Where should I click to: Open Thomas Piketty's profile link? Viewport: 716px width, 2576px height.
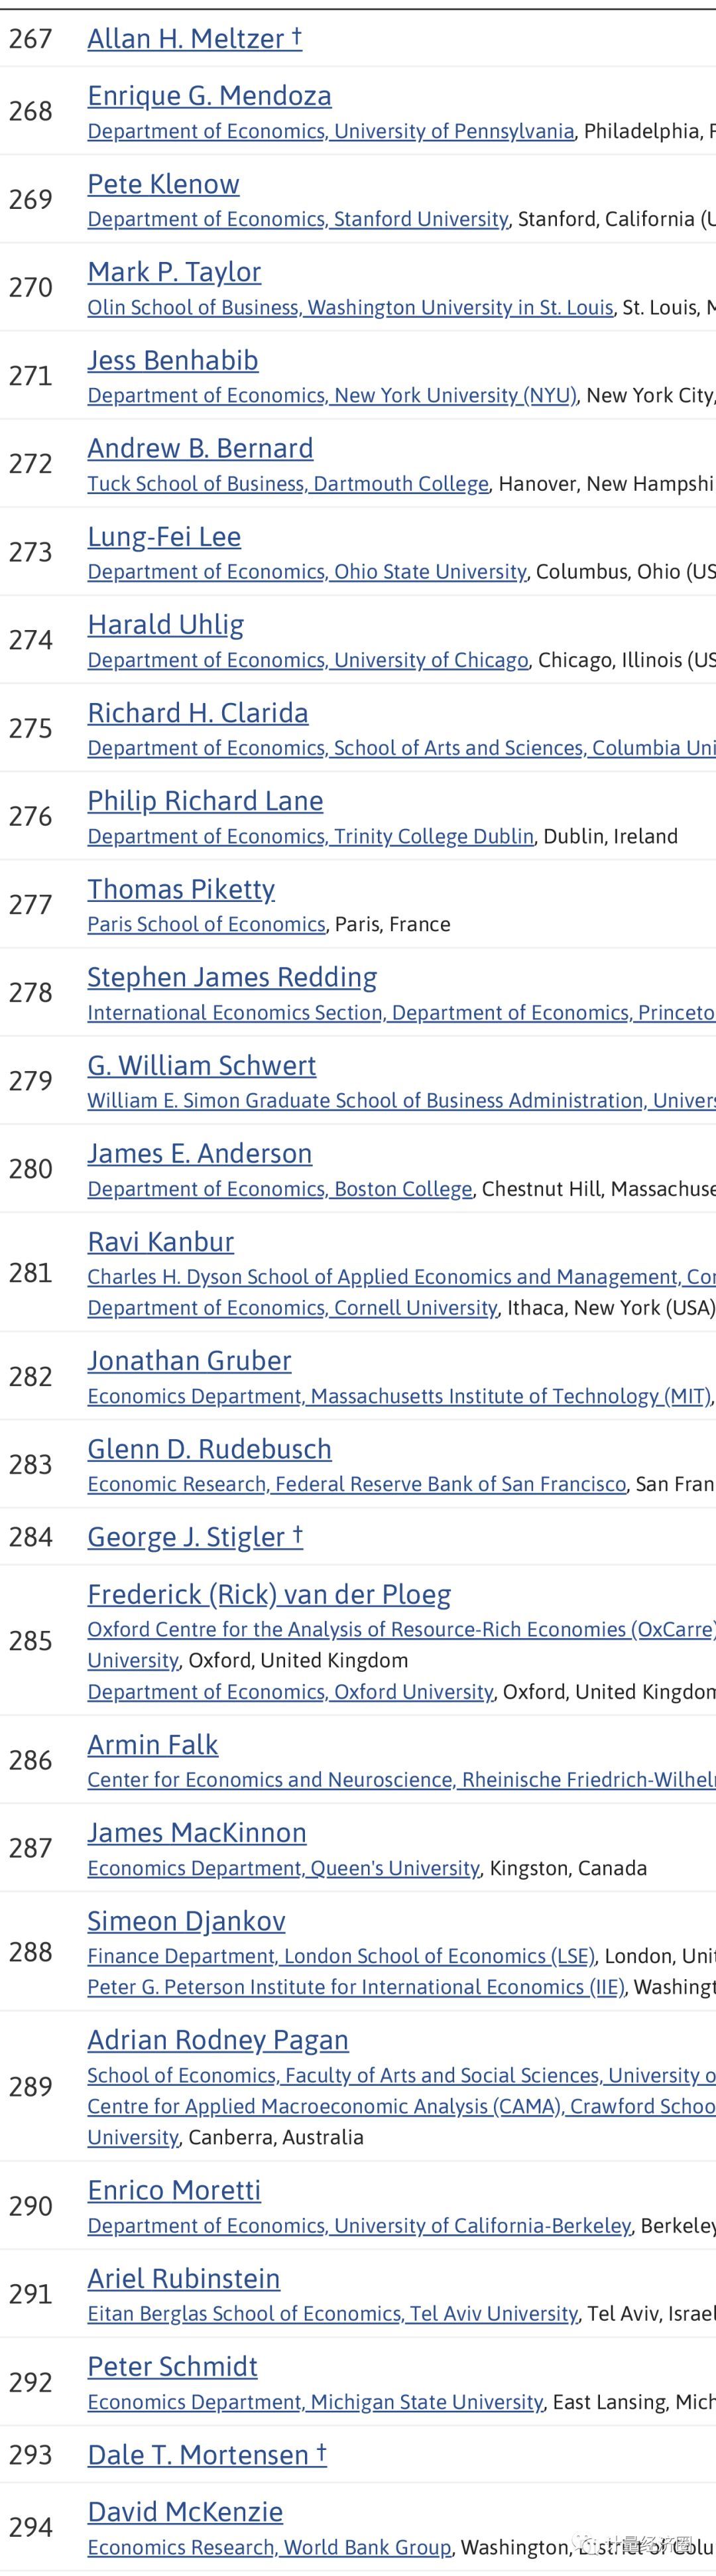point(181,889)
